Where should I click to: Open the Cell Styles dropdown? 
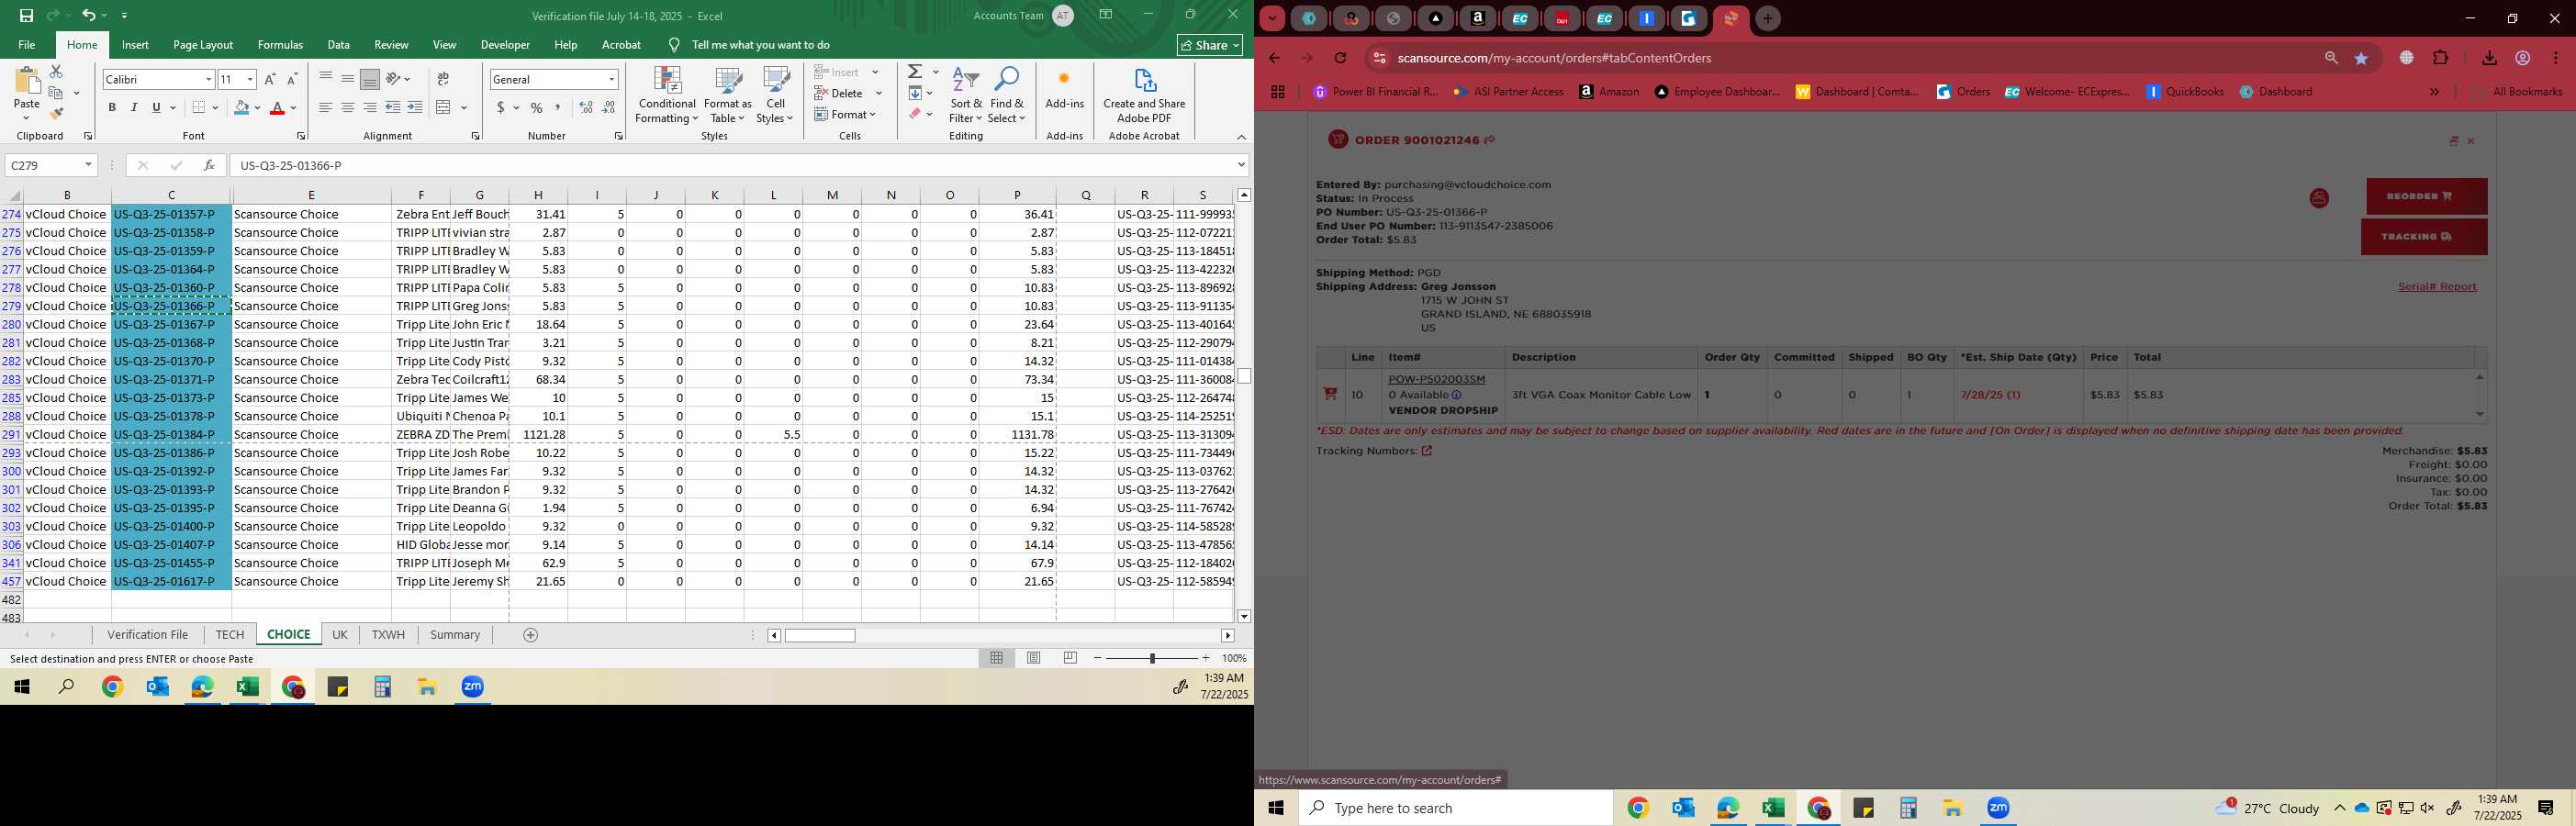[775, 96]
